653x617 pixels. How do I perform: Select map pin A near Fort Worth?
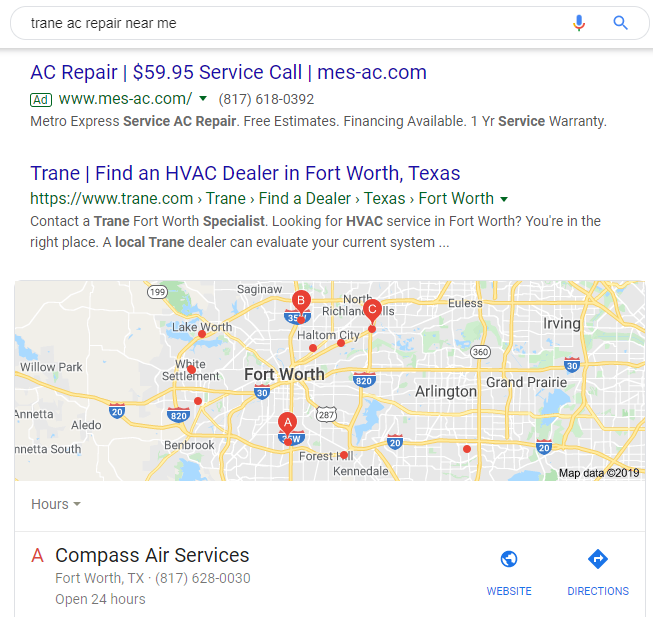pos(287,424)
